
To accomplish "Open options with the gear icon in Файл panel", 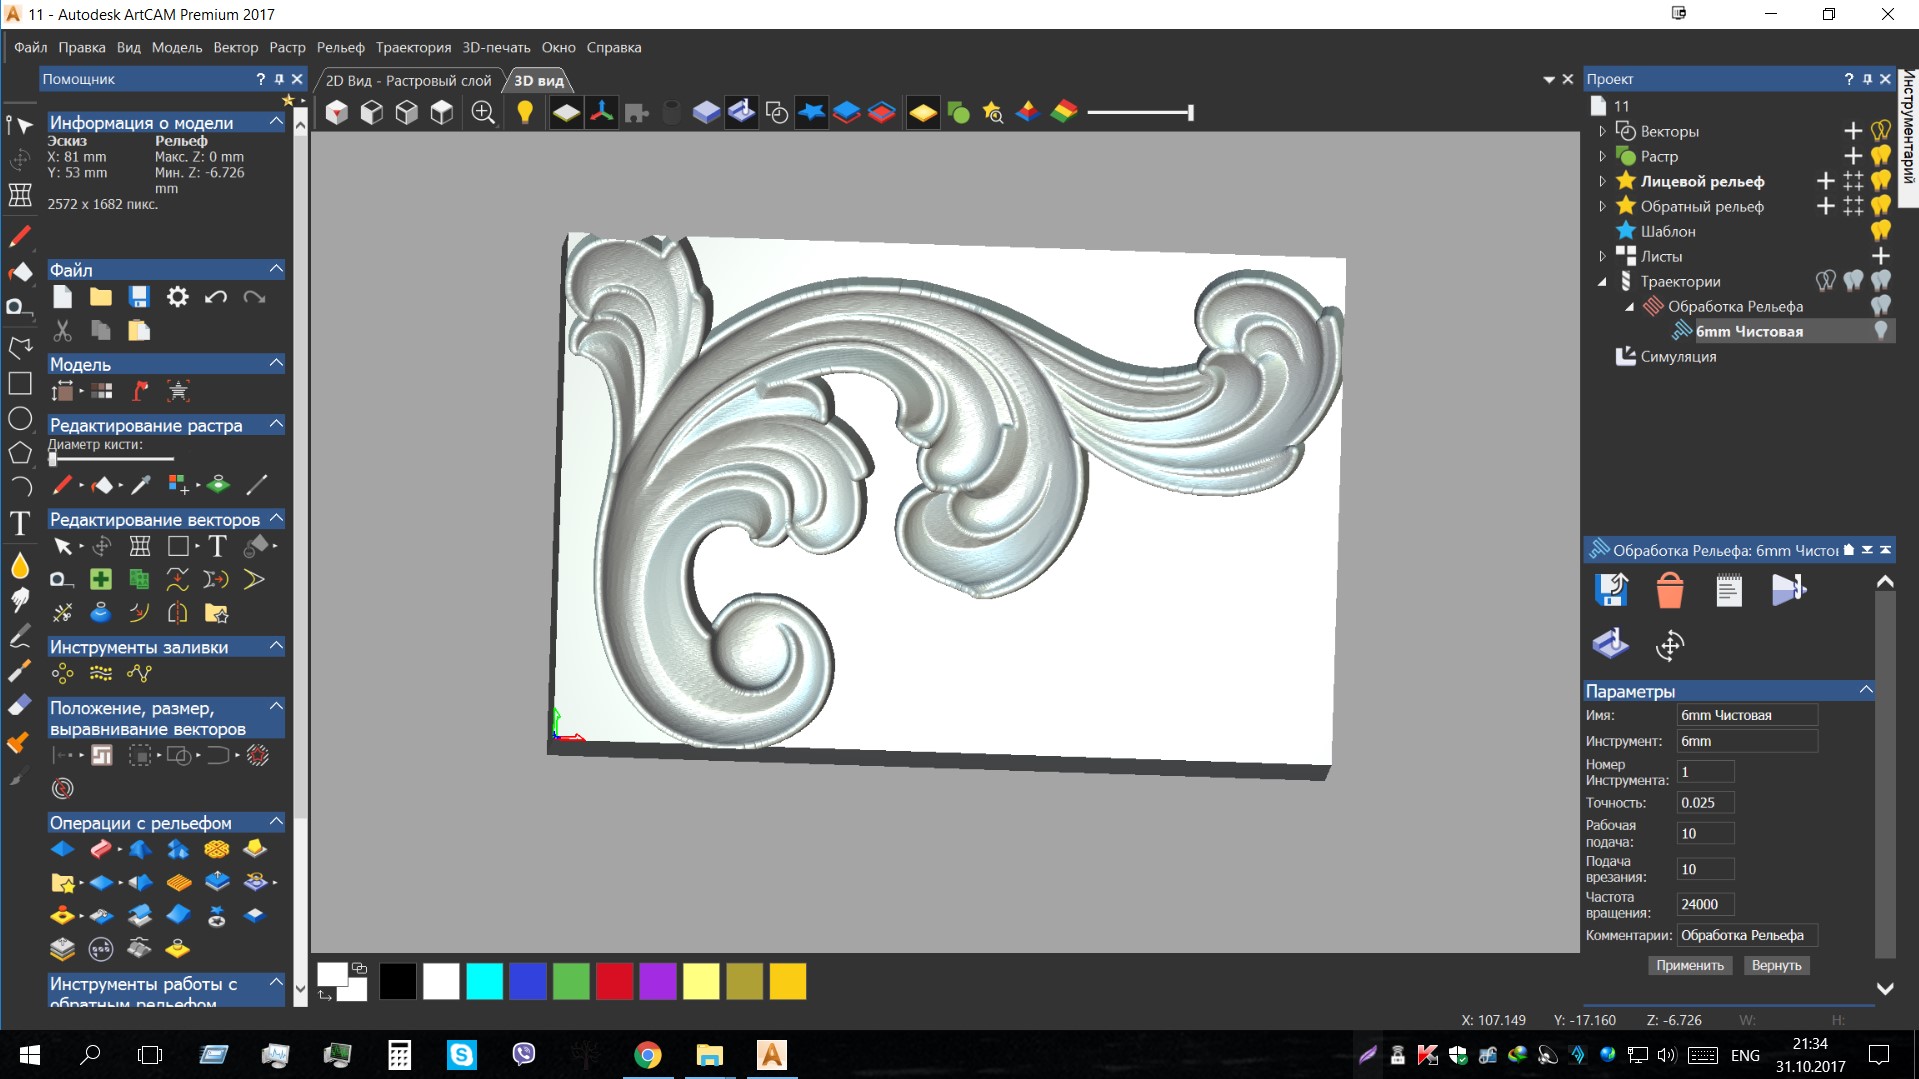I will [178, 297].
